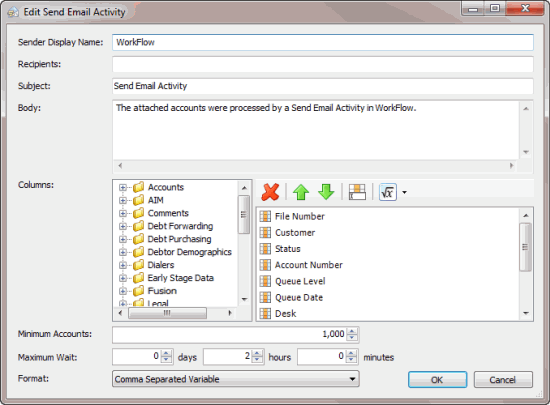Click the Desk column icon
Screen dimensions: 550x405
coord(265,313)
